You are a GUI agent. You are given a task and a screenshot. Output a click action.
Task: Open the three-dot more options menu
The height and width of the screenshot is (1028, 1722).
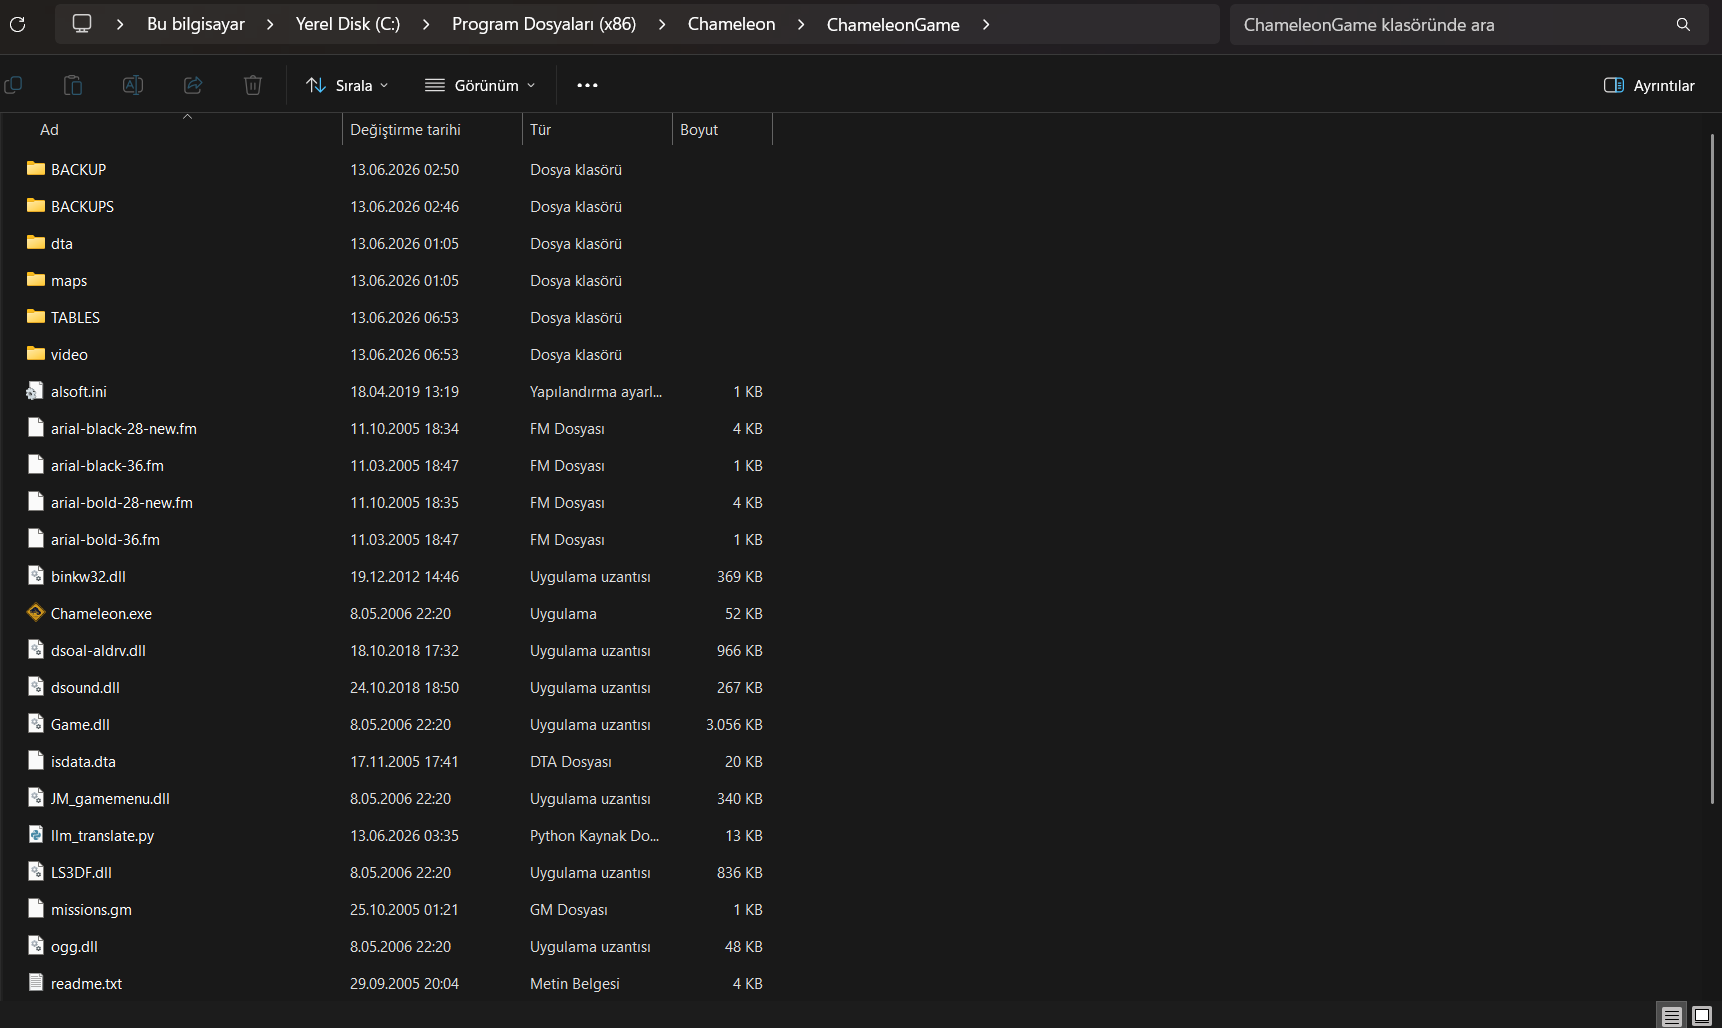tap(587, 85)
